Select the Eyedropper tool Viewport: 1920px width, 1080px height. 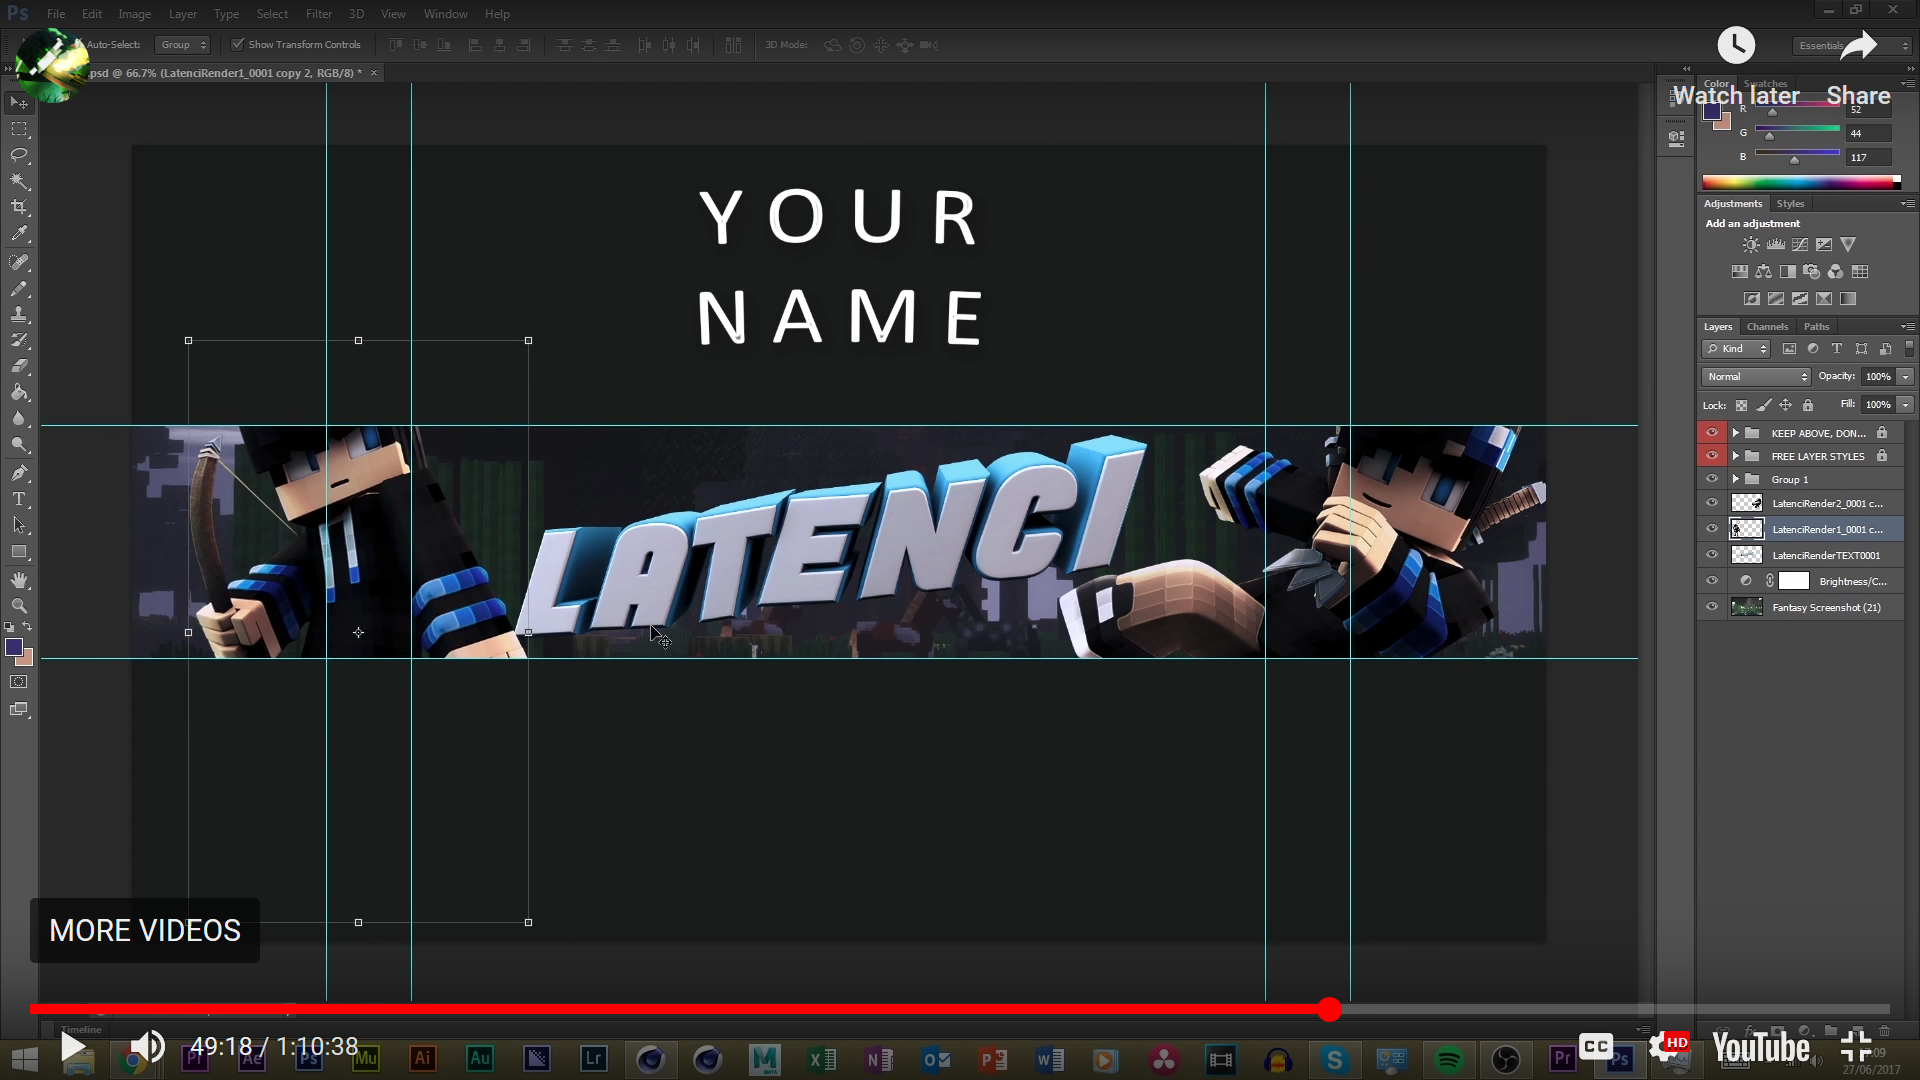[x=19, y=234]
